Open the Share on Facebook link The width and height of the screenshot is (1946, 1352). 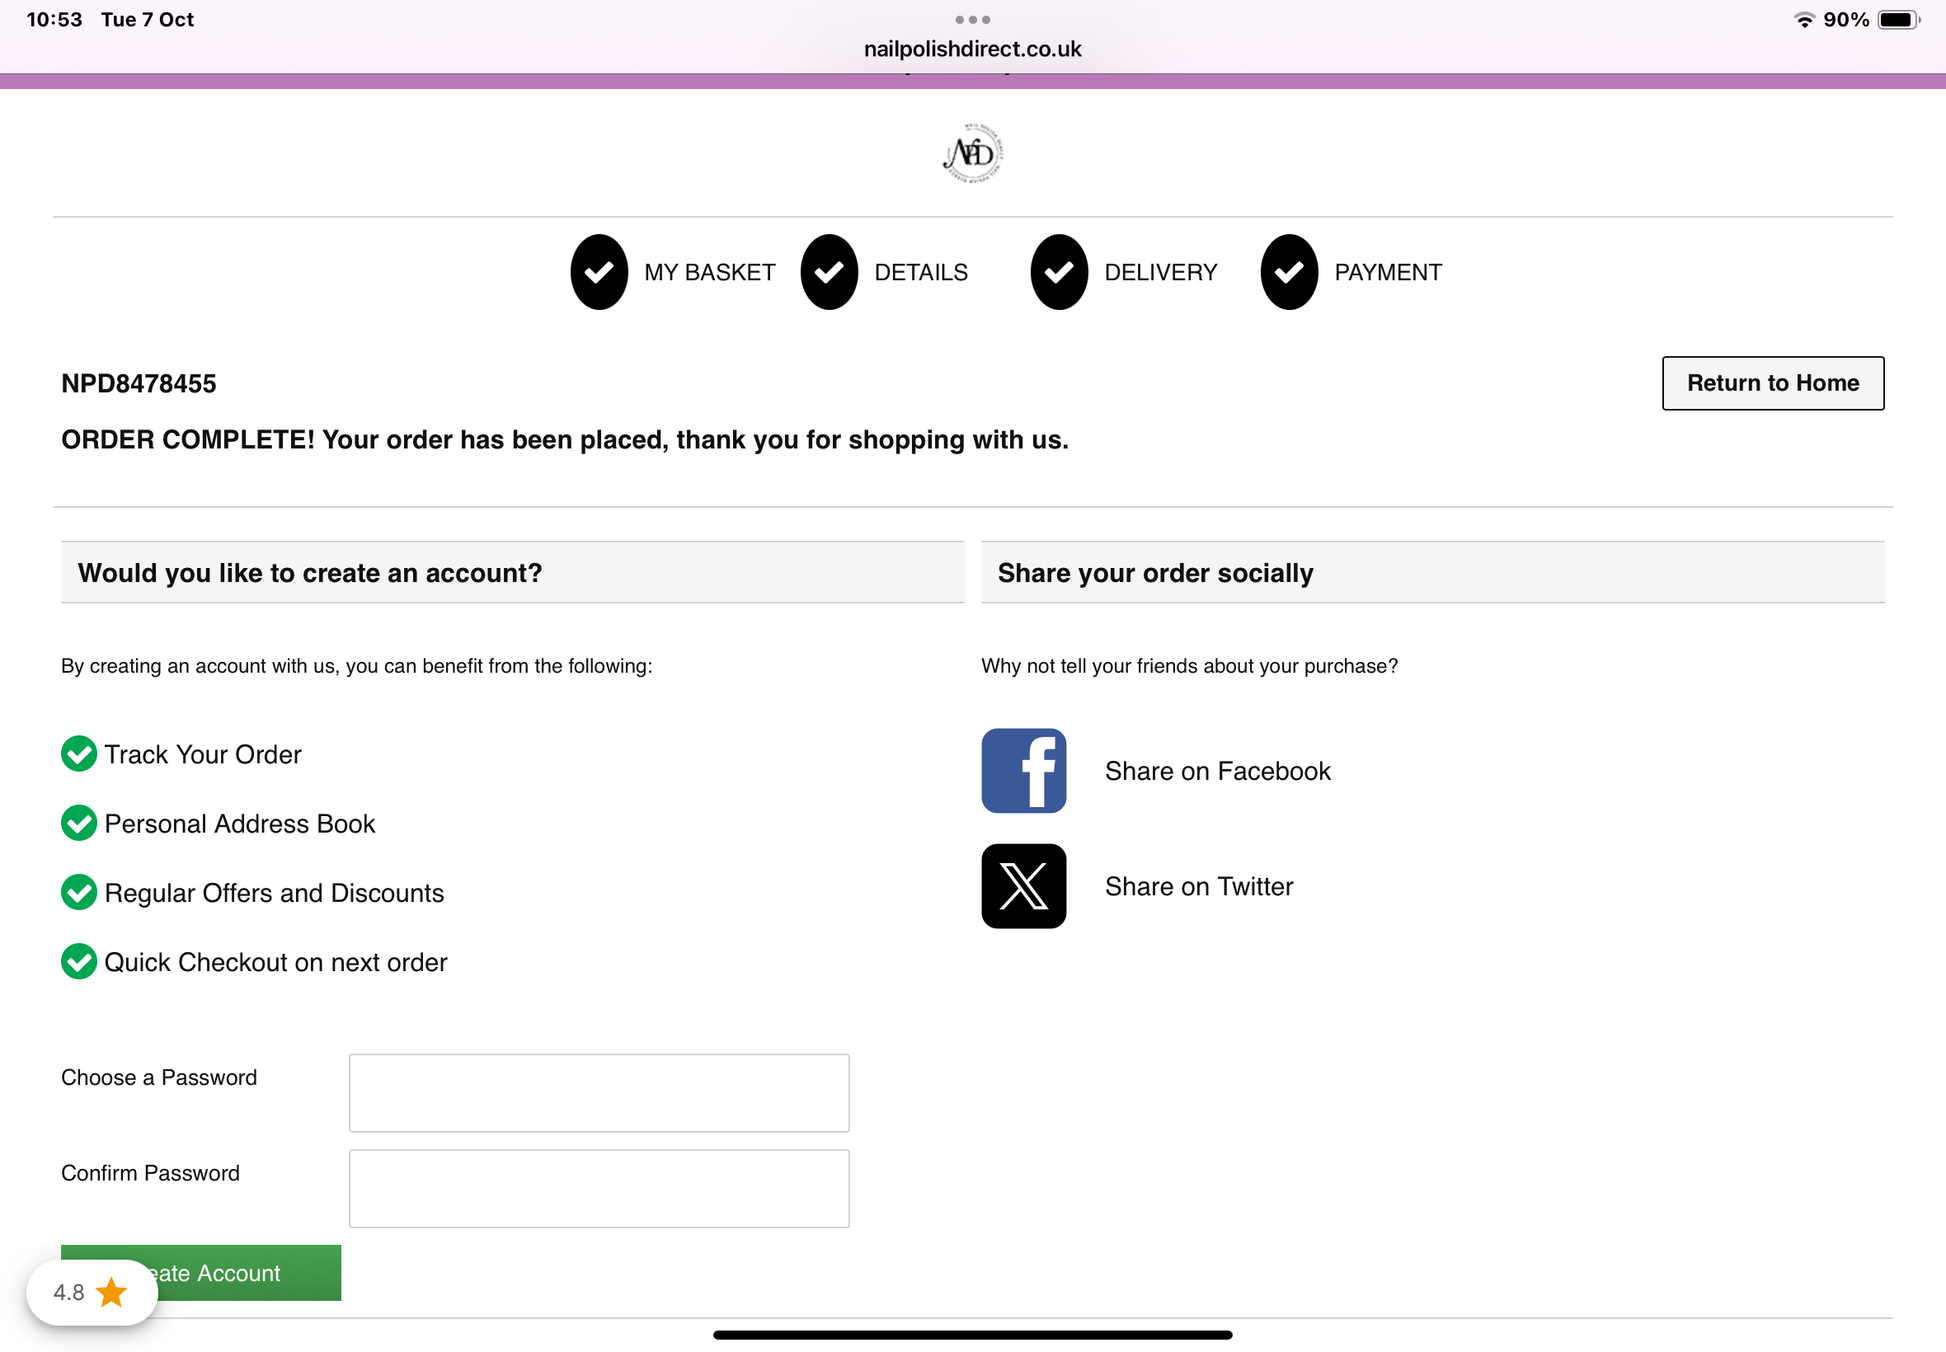click(1217, 771)
